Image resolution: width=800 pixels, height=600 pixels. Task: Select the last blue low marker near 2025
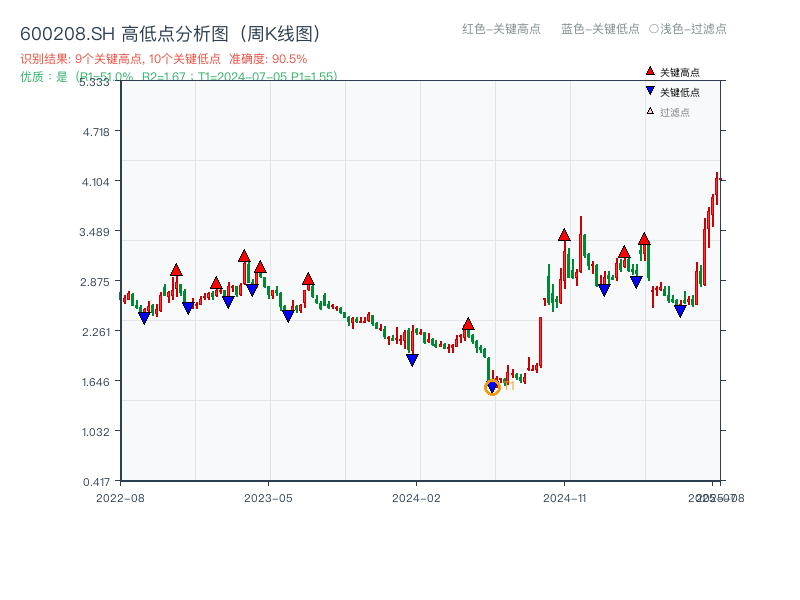pyautogui.click(x=680, y=311)
